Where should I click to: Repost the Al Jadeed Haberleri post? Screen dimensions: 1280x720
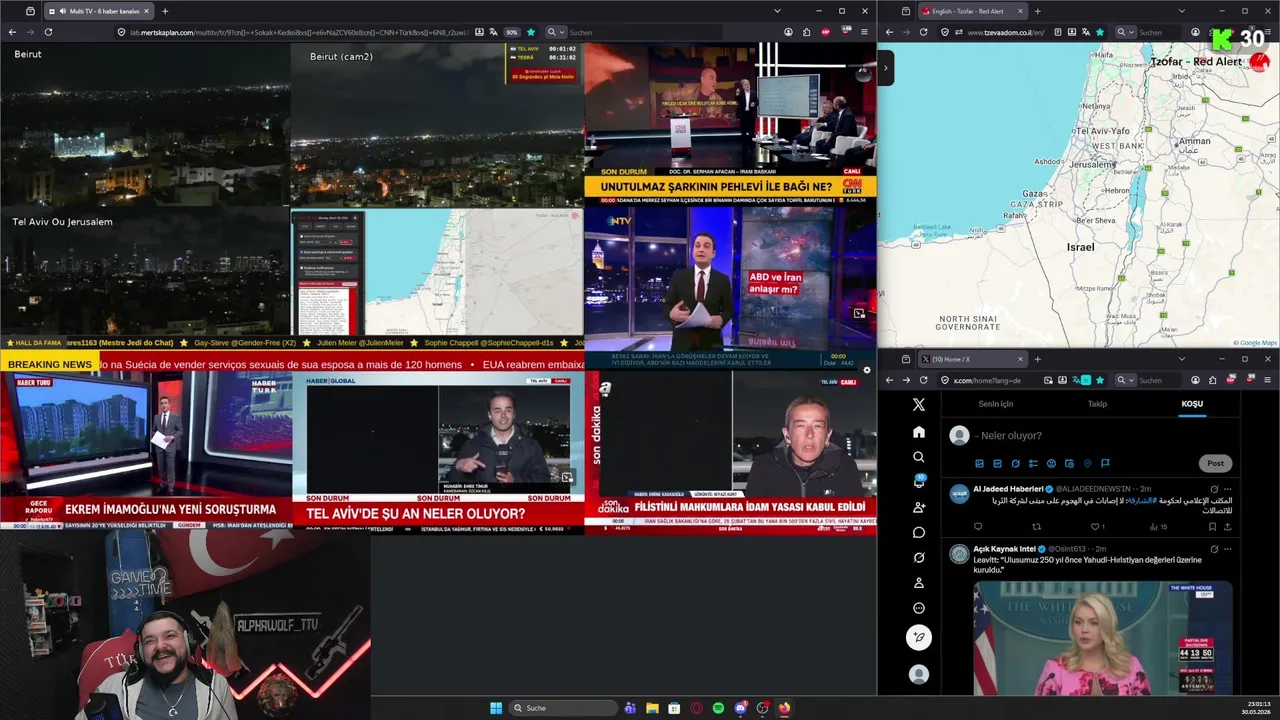pyautogui.click(x=1036, y=526)
